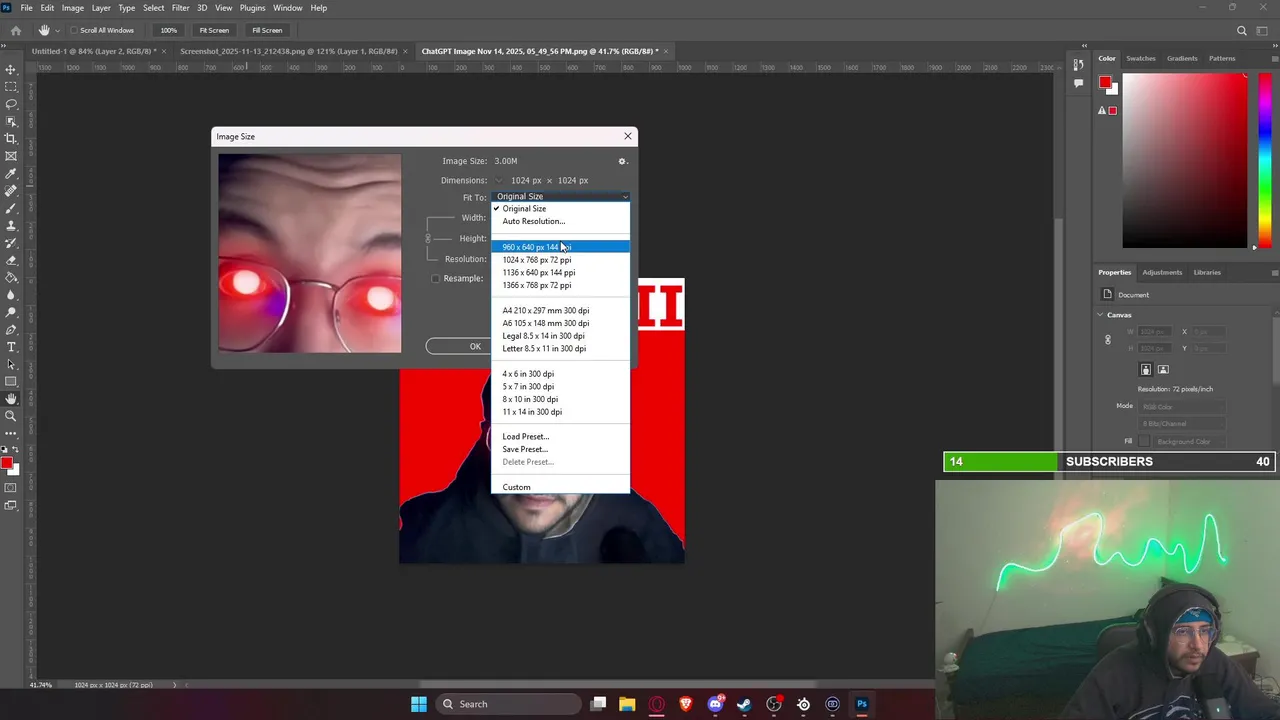Click the hue slider strip
The width and height of the screenshot is (1280, 720).
(1265, 160)
